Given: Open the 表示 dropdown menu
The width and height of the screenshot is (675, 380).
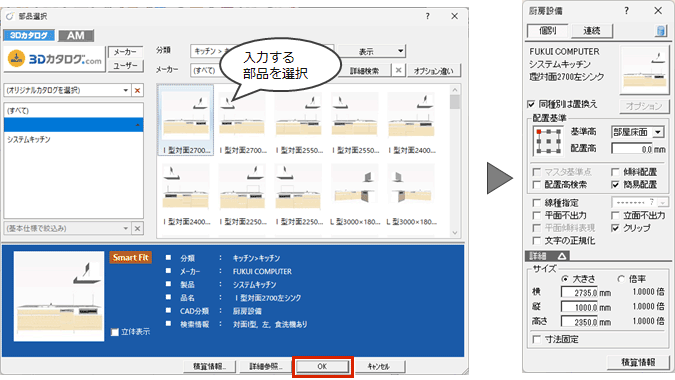Looking at the screenshot, I should pyautogui.click(x=371, y=51).
